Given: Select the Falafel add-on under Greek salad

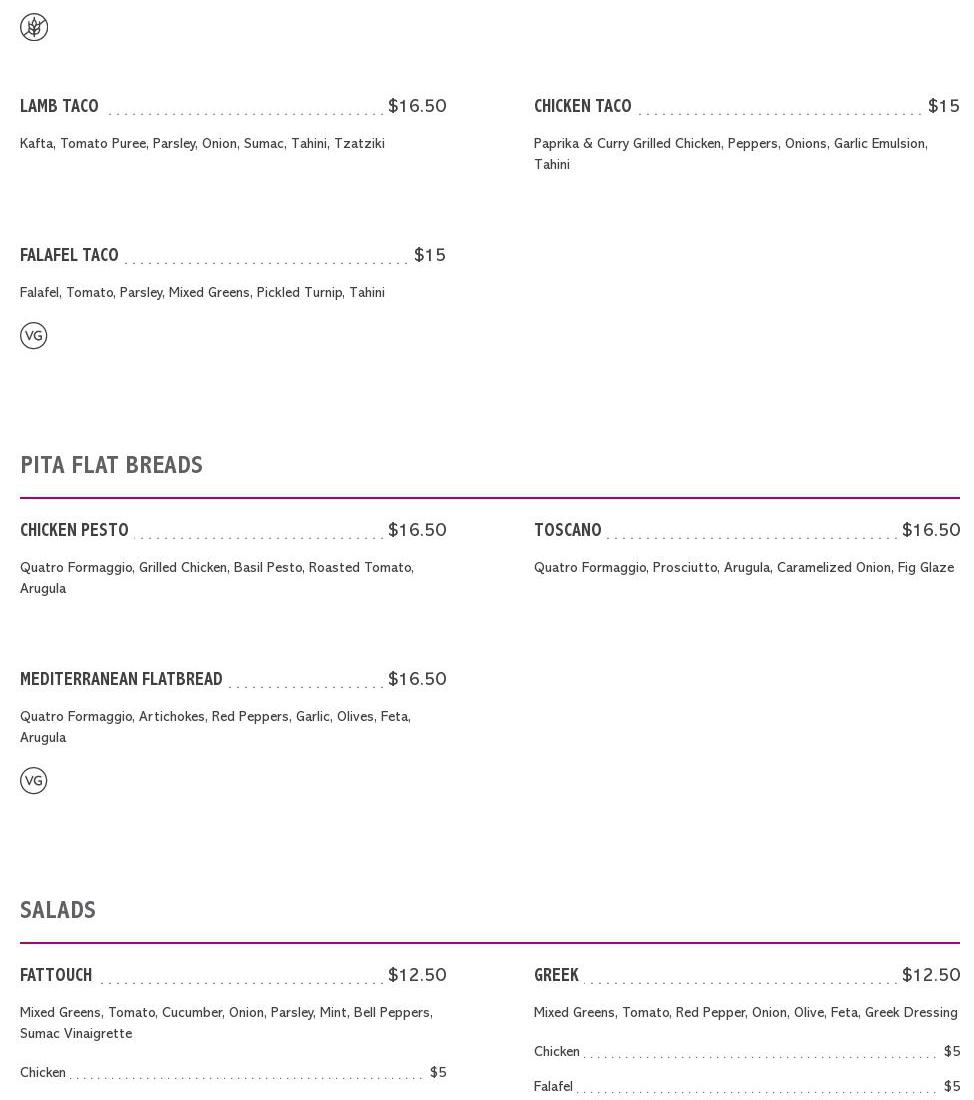Looking at the screenshot, I should point(553,1087).
